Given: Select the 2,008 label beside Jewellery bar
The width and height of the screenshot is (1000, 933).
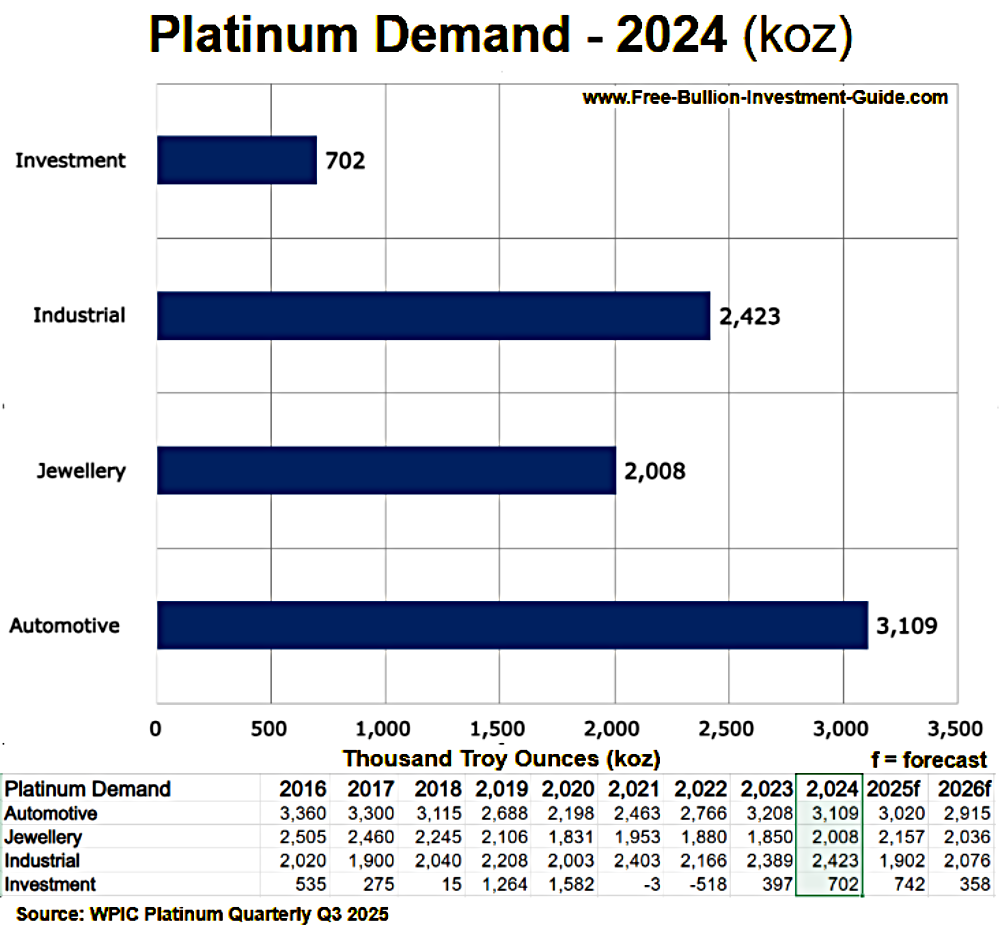Looking at the screenshot, I should click(x=657, y=470).
